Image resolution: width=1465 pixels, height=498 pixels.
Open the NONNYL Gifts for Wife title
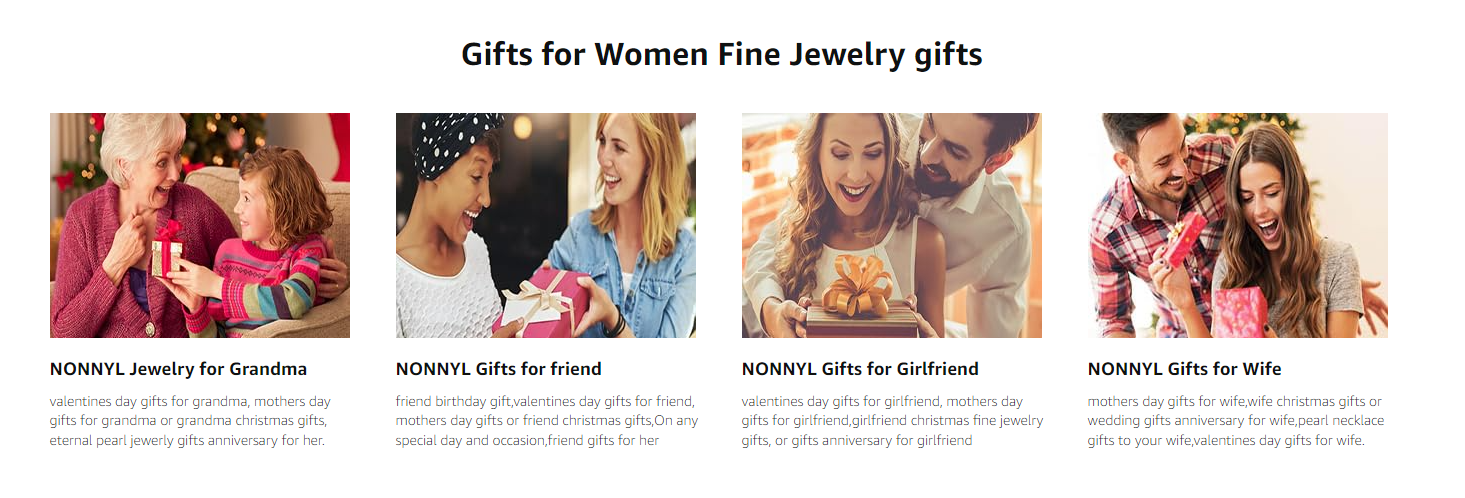tap(1184, 369)
